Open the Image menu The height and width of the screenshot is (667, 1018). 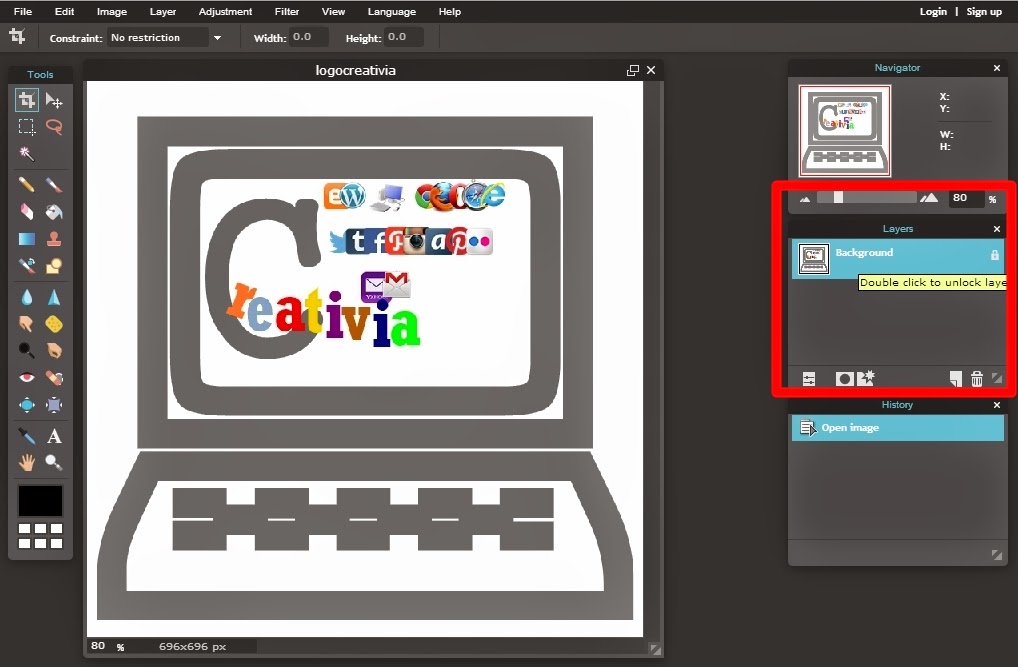[x=112, y=12]
